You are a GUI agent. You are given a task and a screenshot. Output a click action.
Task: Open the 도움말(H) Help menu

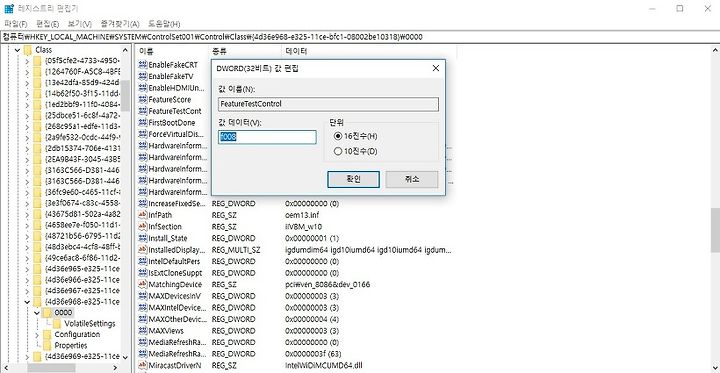[164, 24]
